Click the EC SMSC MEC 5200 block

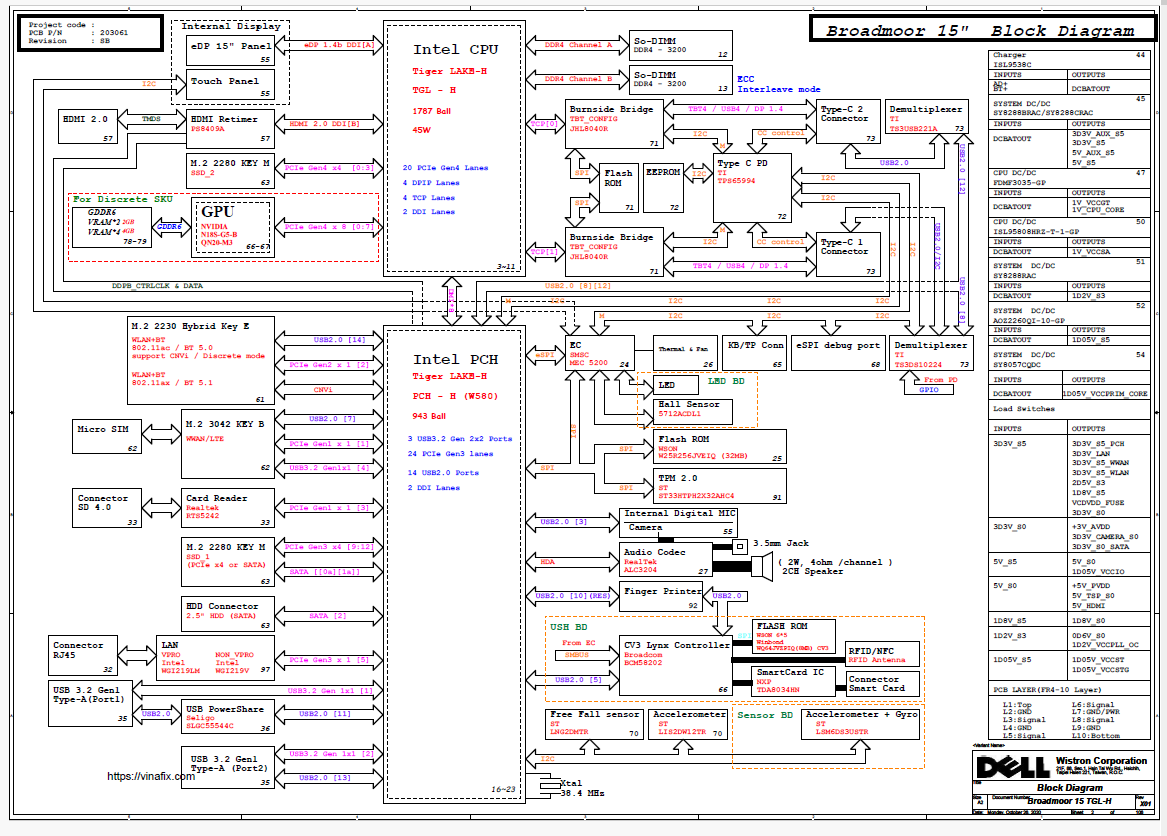[x=599, y=353]
